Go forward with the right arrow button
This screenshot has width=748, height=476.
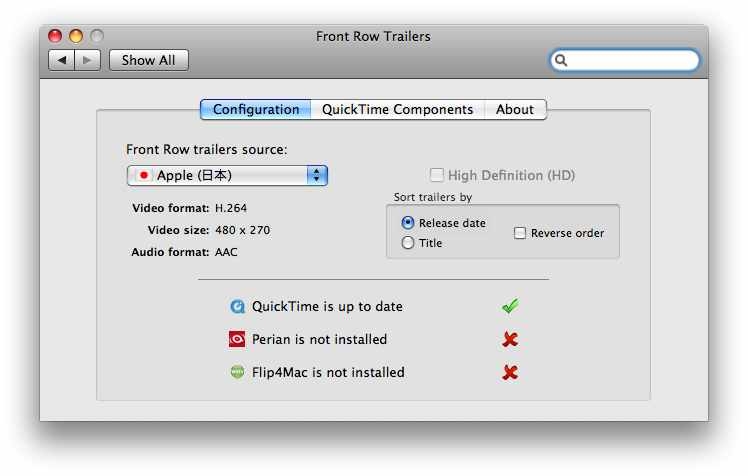[87, 60]
